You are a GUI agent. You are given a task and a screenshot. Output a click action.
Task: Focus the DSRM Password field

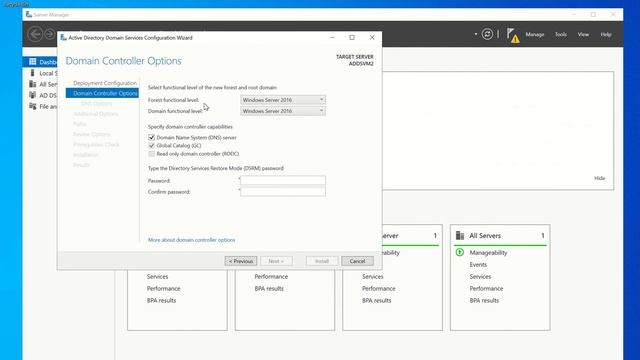(283, 180)
